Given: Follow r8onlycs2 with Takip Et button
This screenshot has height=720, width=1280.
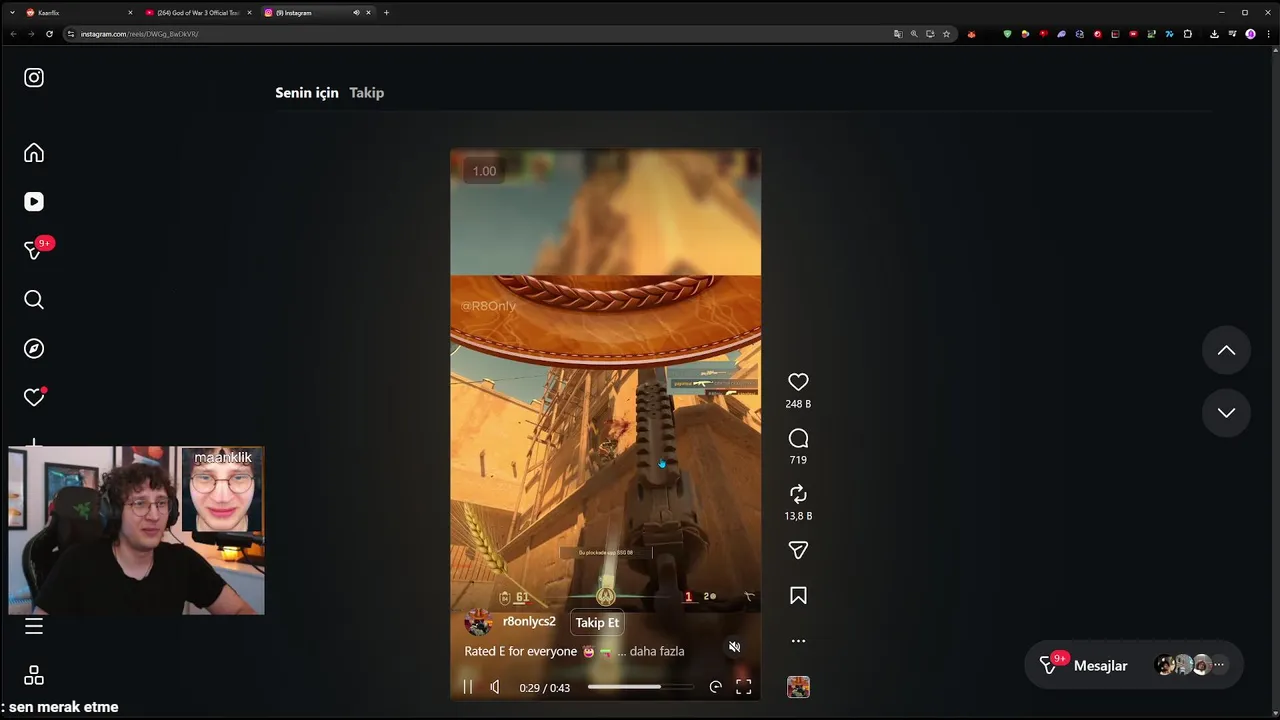Looking at the screenshot, I should 597,623.
